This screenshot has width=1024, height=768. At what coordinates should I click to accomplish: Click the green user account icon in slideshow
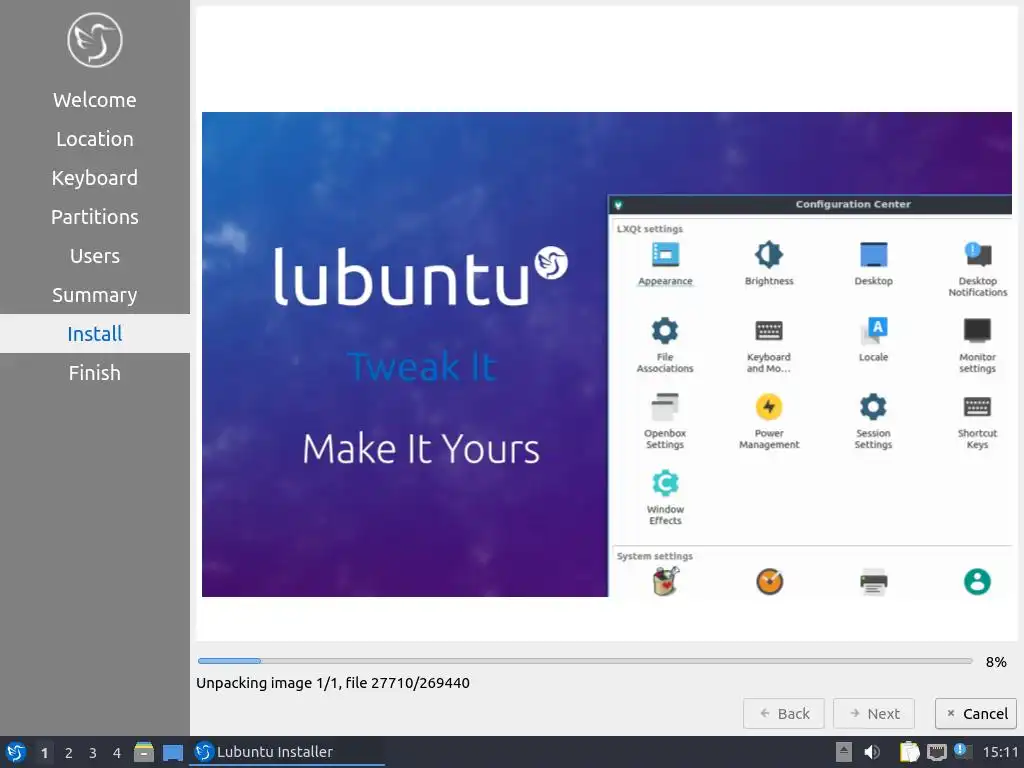[x=977, y=581]
